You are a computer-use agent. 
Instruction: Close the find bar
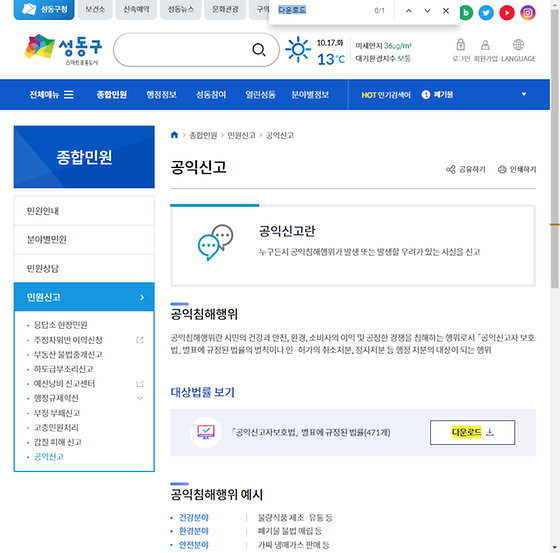point(446,11)
